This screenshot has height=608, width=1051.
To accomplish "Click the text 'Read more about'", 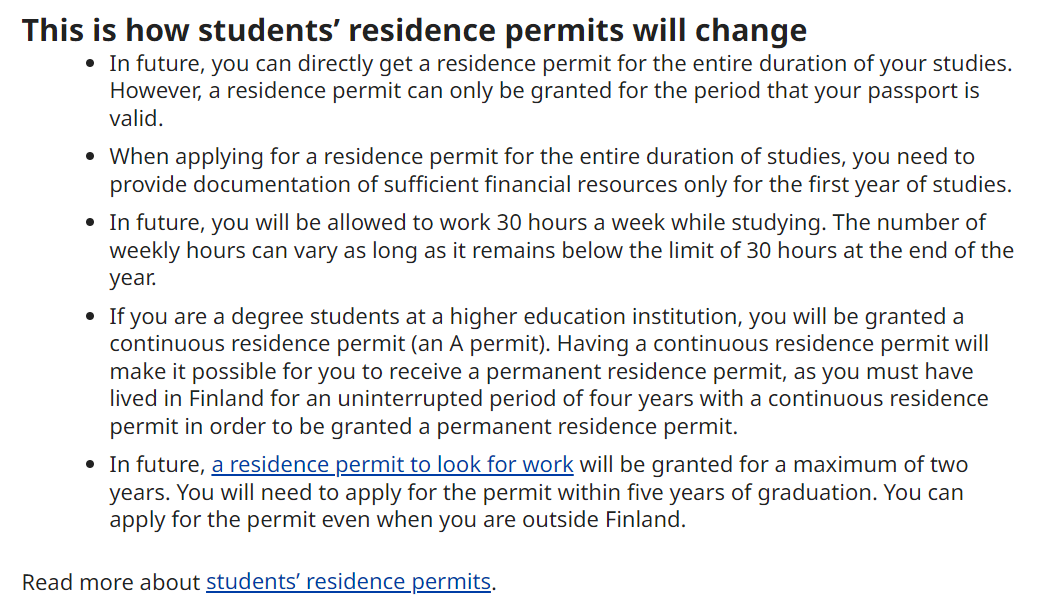I will [x=111, y=581].
